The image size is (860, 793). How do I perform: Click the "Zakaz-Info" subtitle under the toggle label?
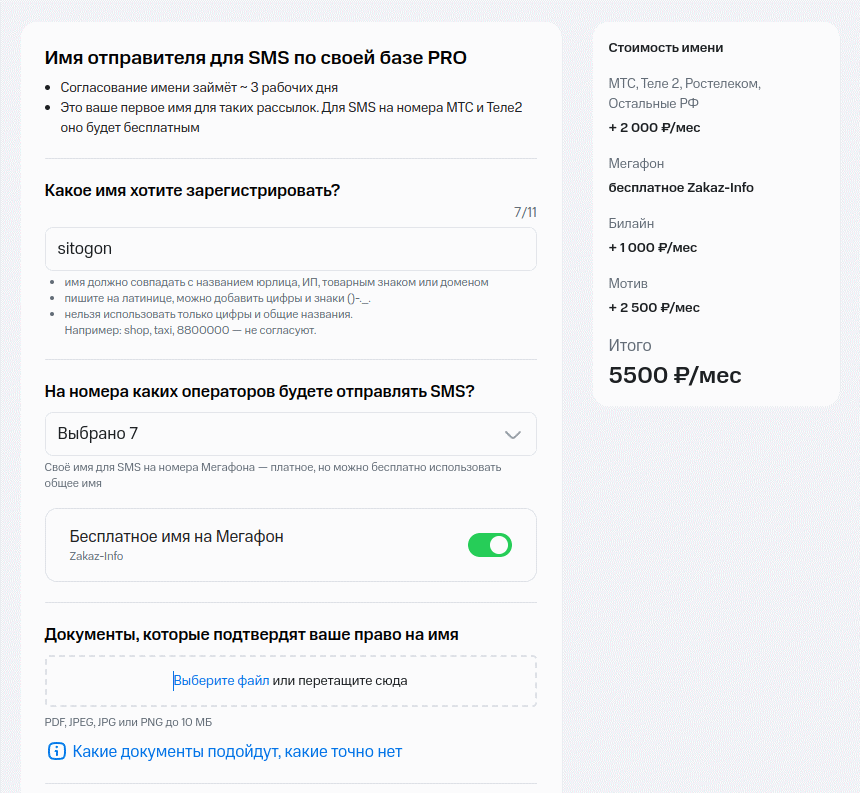(96, 556)
